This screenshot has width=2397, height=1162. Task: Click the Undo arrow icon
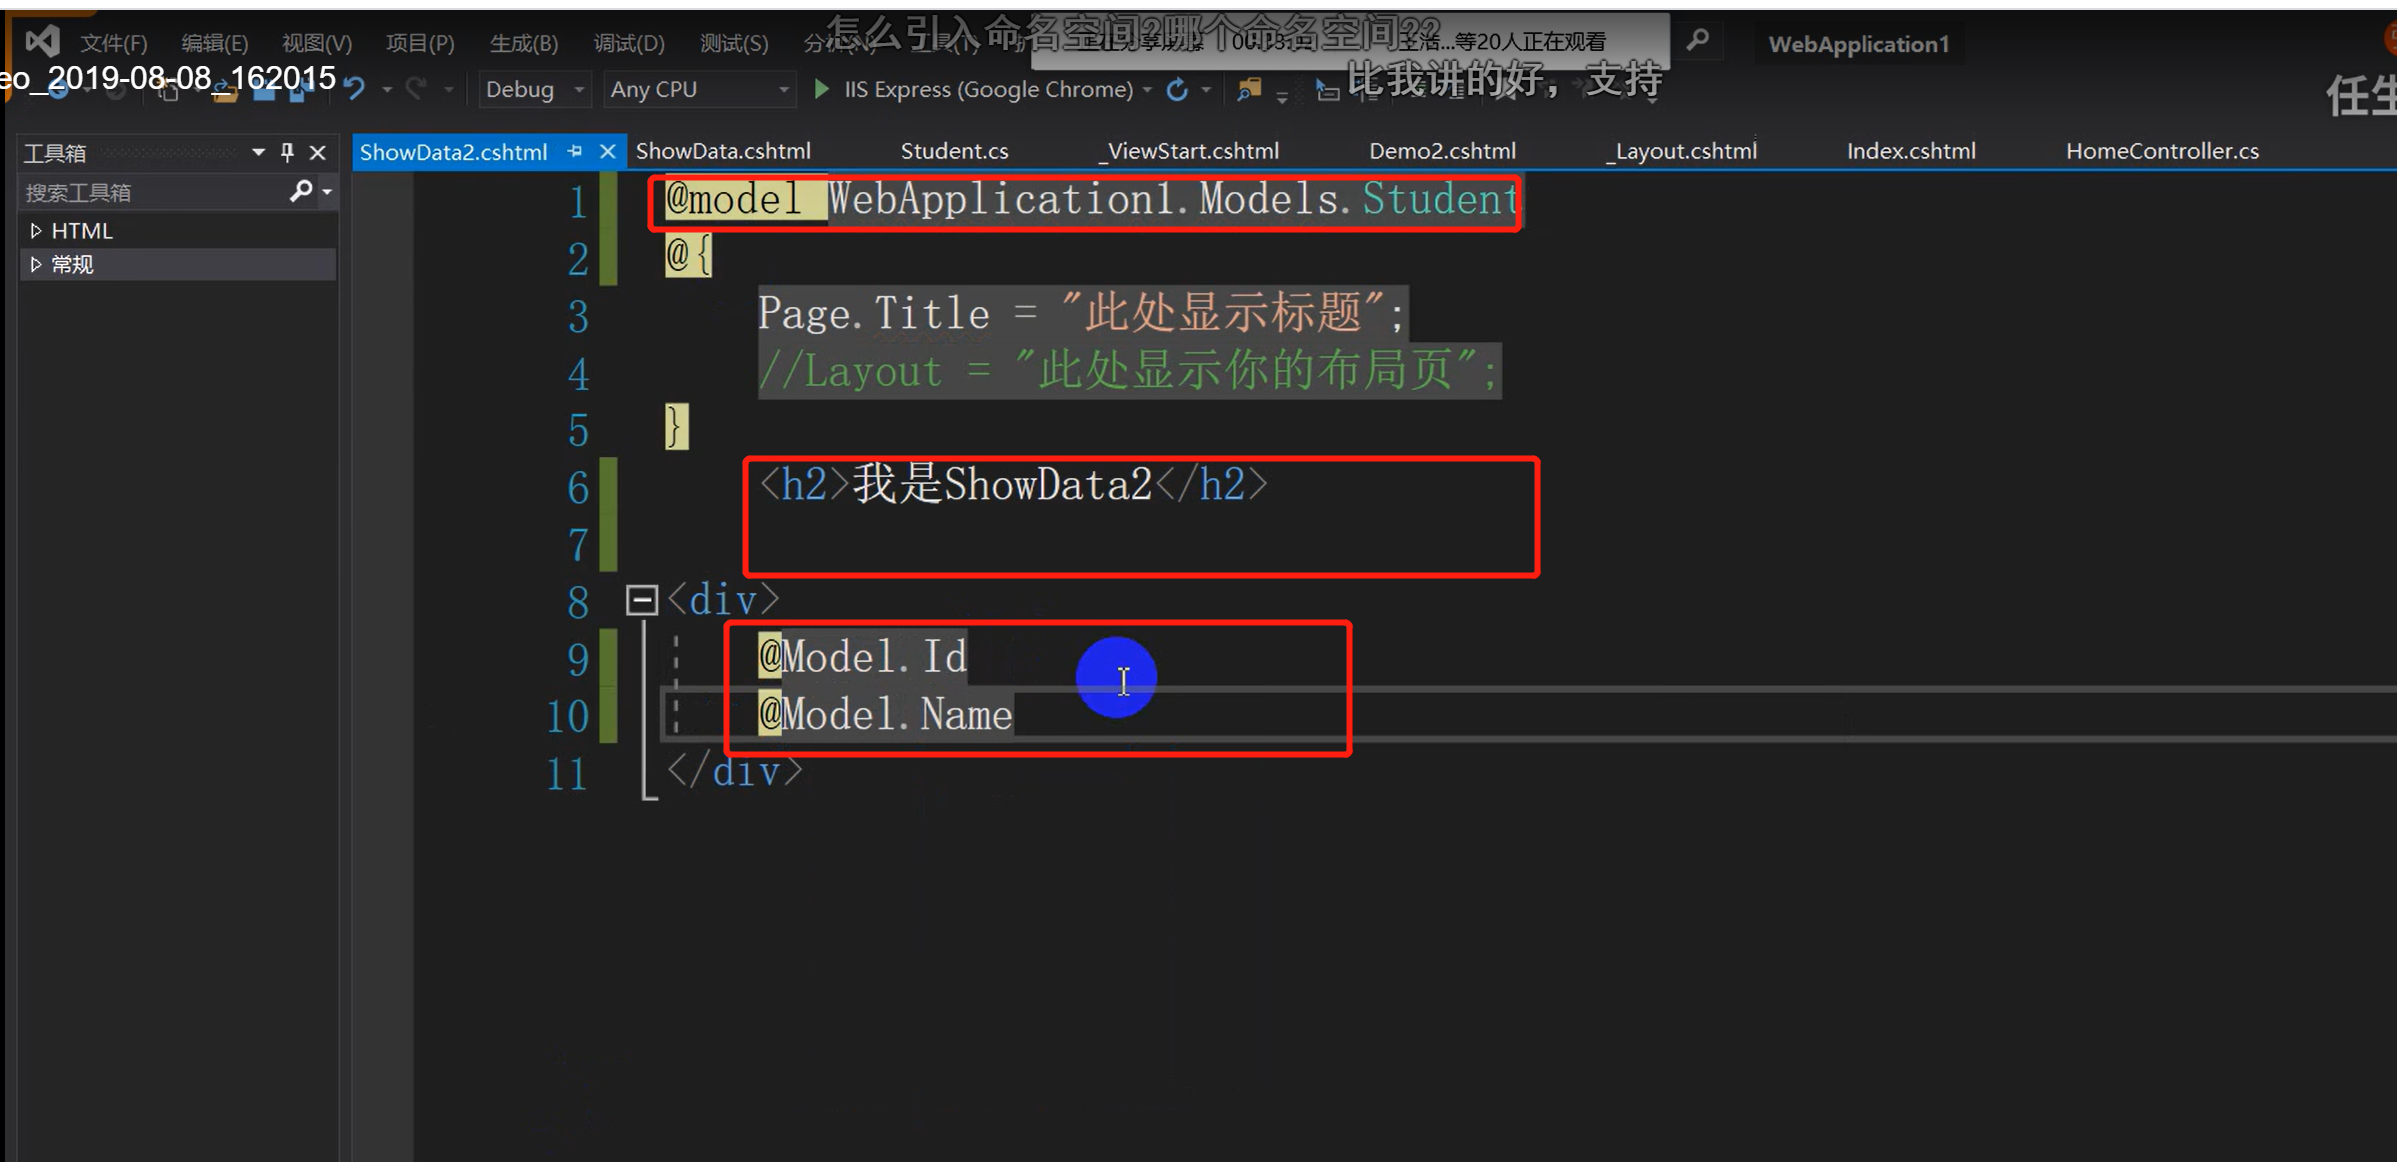[x=355, y=90]
